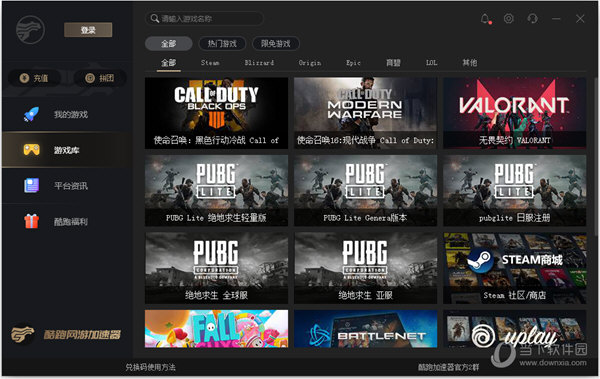This screenshot has width=600, height=379.
Task: Click the 拼团 group-buy button
Action: click(100, 78)
